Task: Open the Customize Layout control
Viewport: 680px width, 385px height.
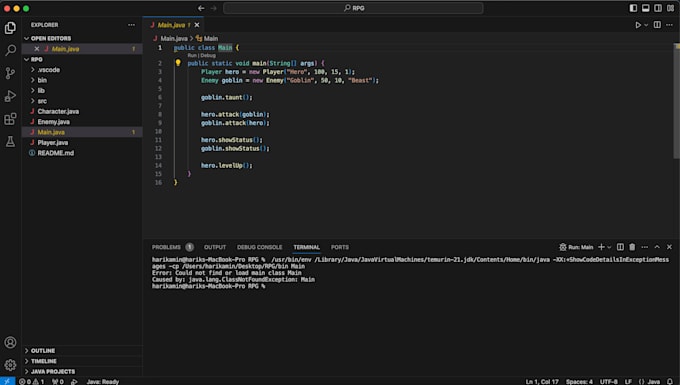Action: point(670,8)
